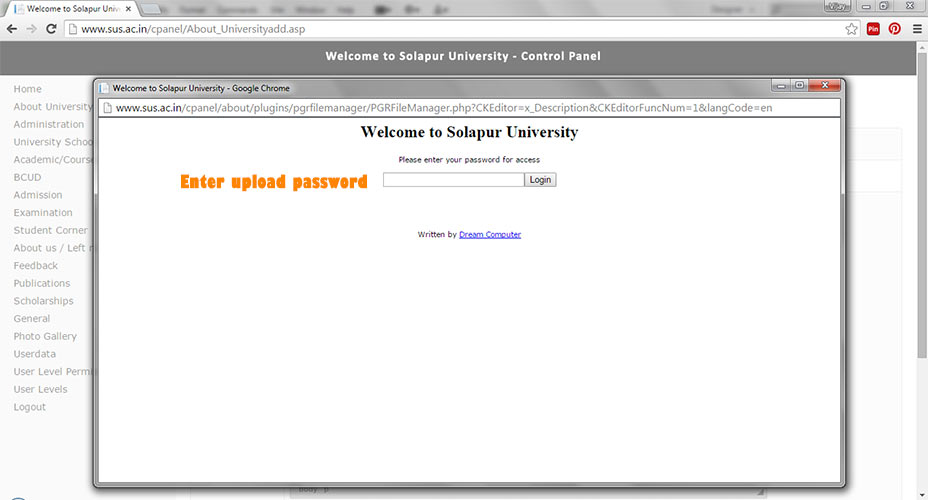Click the new tab button
928x500 pixels.
pyautogui.click(x=151, y=9)
